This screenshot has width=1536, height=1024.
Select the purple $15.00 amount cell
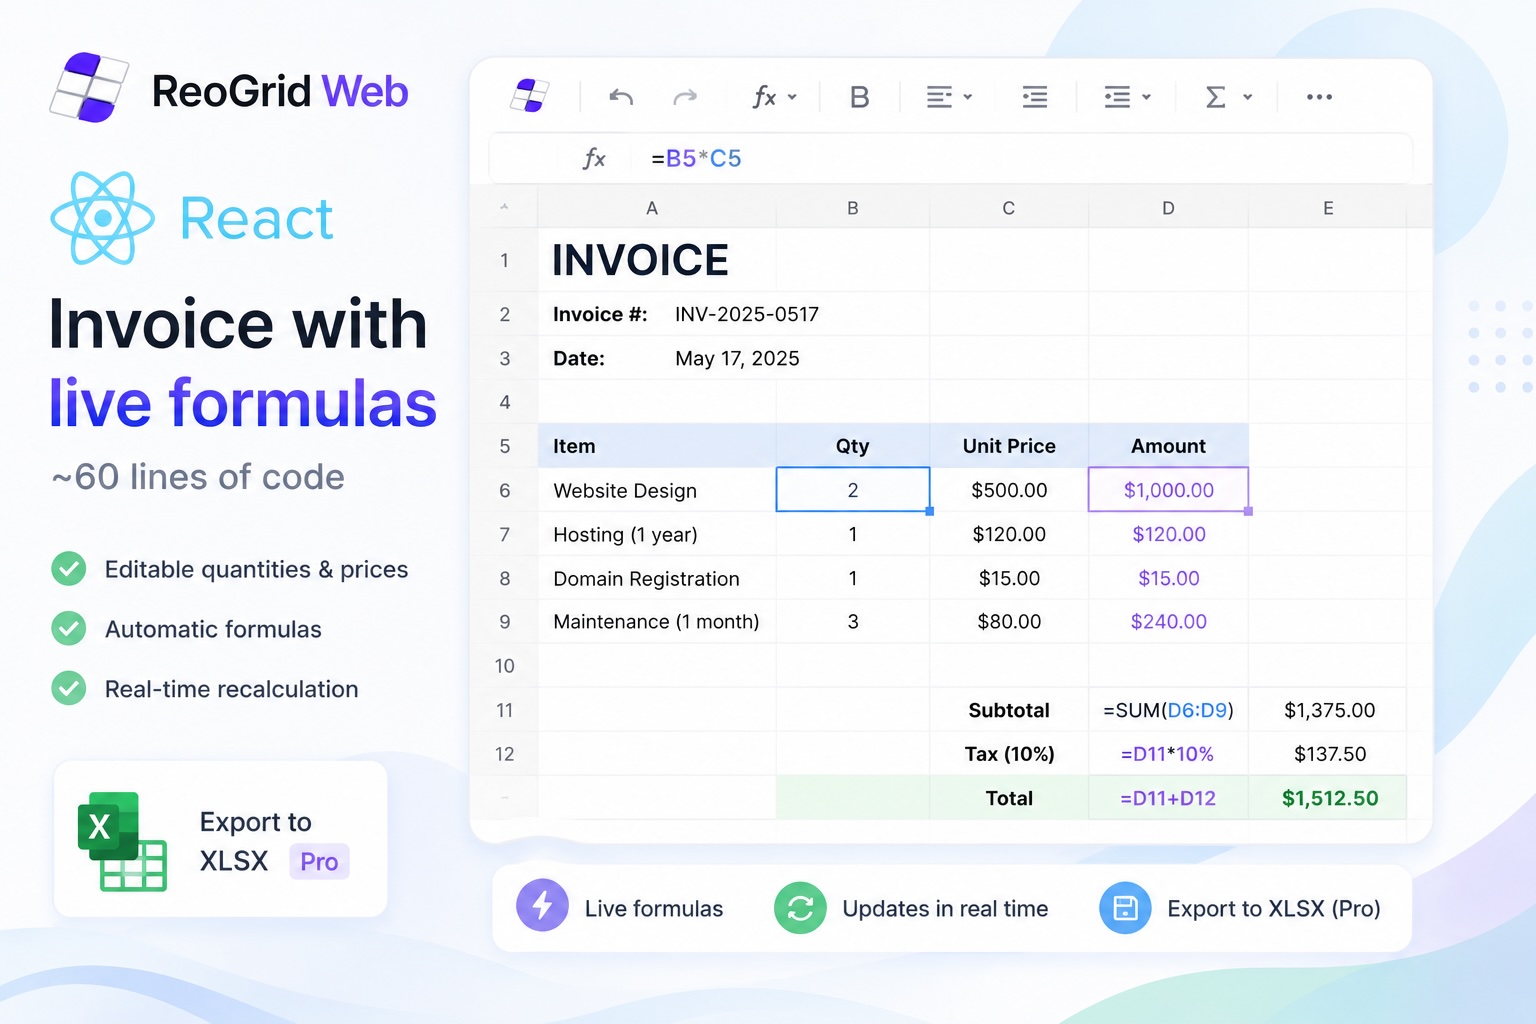pyautogui.click(x=1168, y=578)
